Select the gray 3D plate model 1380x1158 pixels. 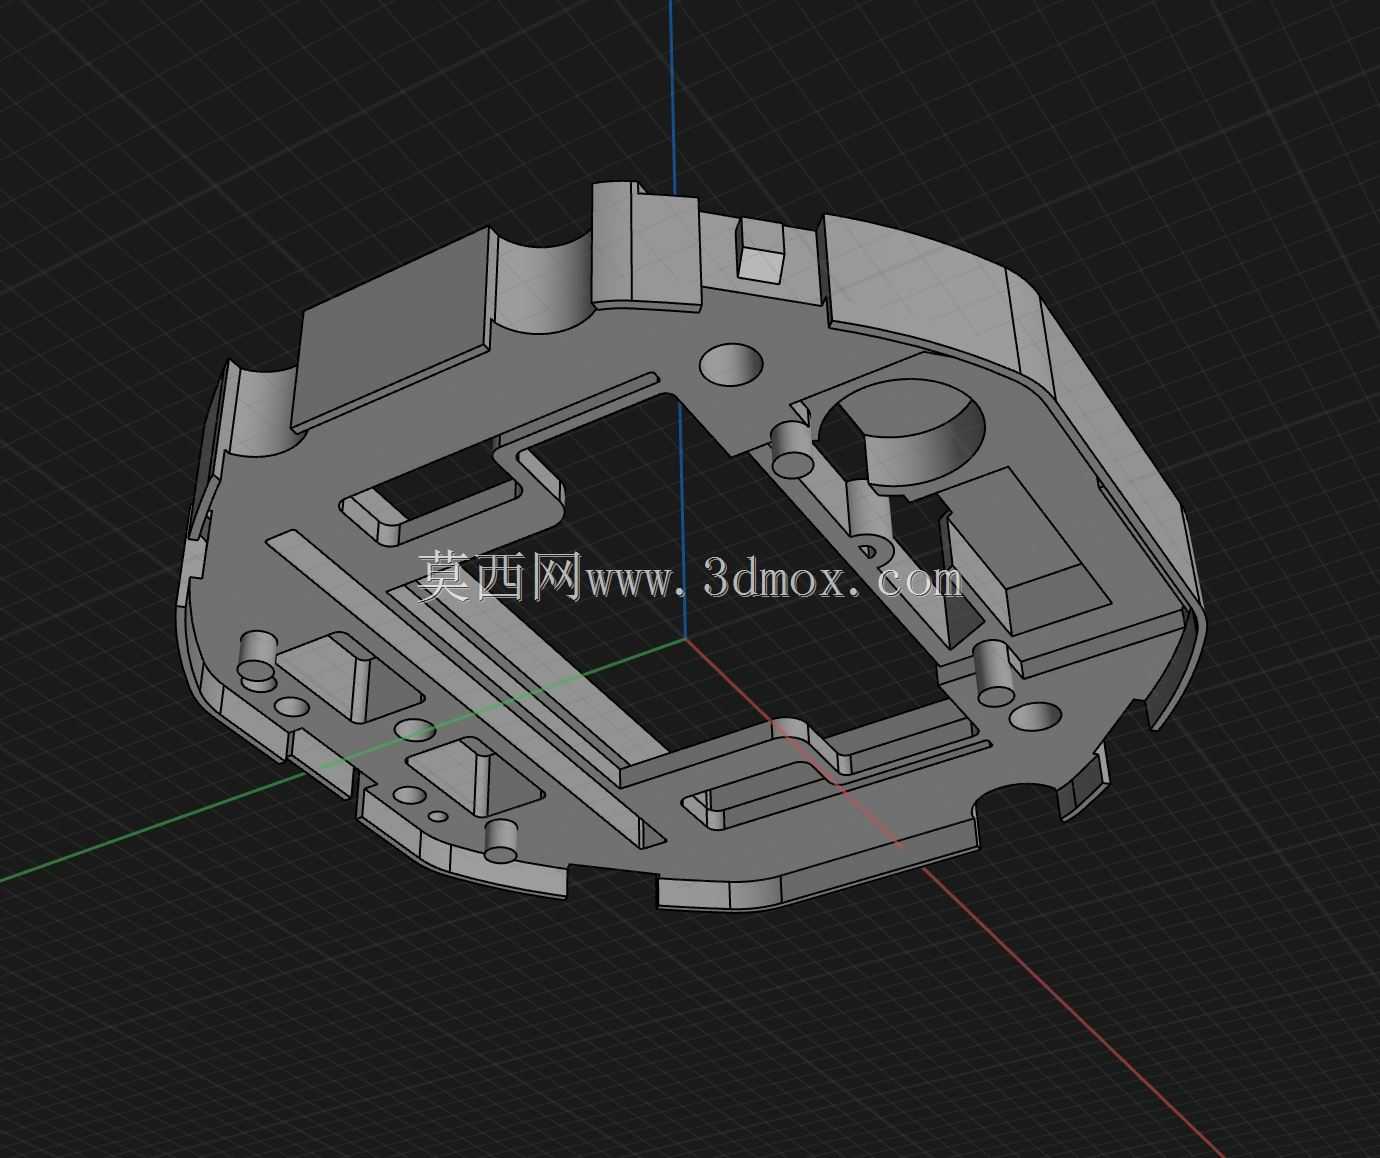(690, 545)
